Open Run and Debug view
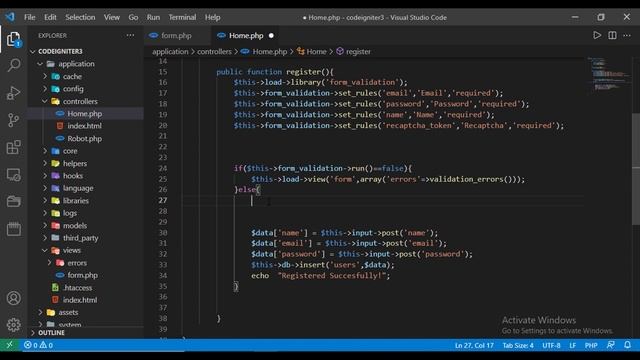Screen dimensions: 640x360 [13, 93]
